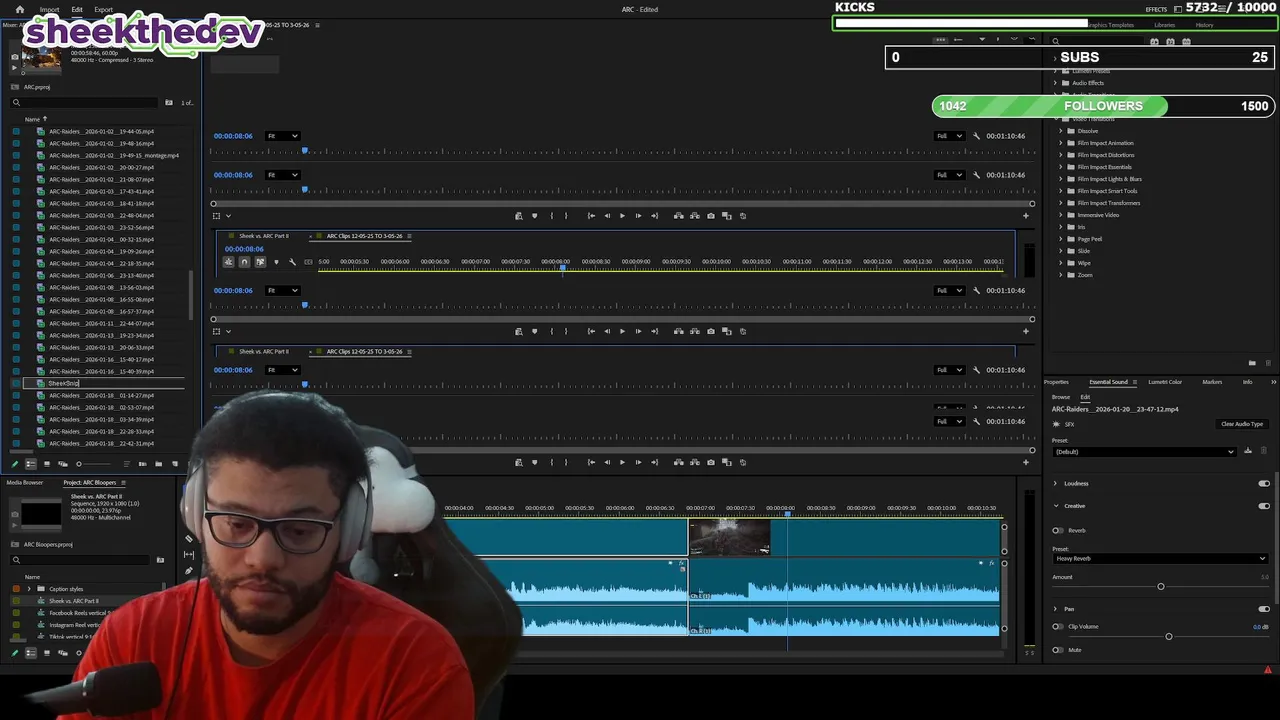Click Play in transport bar above bottom timeline
1280x720 pixels.
(622, 462)
